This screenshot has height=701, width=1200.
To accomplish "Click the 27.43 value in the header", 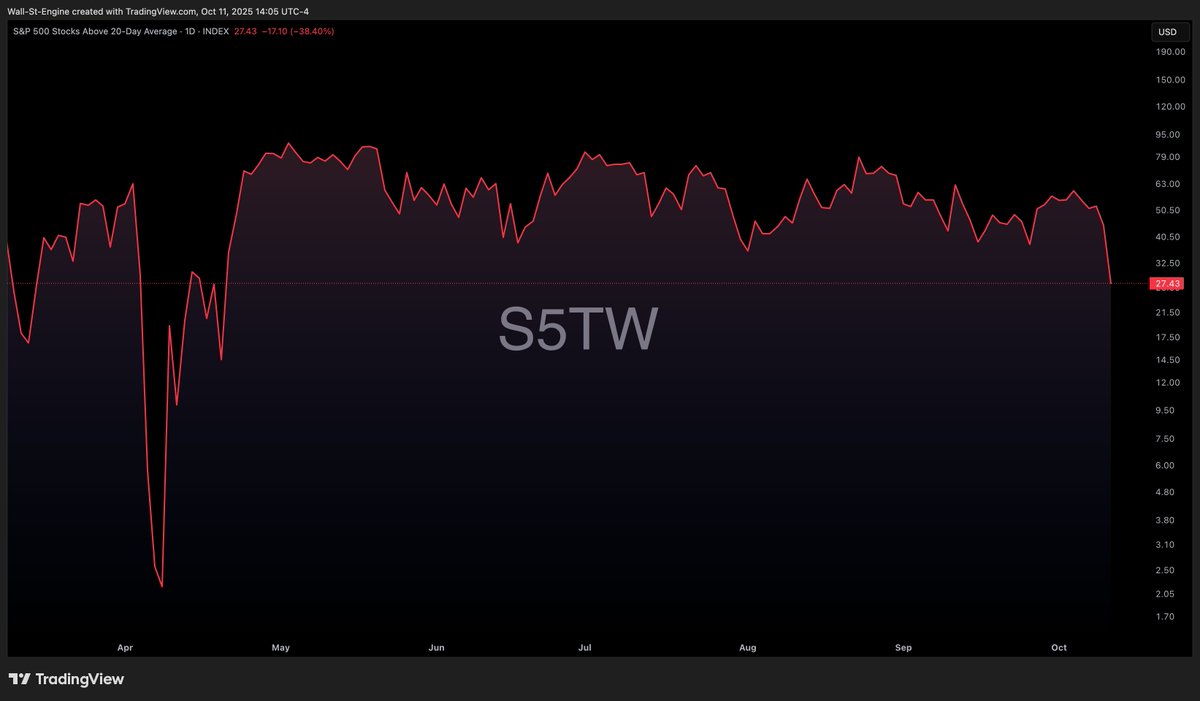I will click(245, 32).
